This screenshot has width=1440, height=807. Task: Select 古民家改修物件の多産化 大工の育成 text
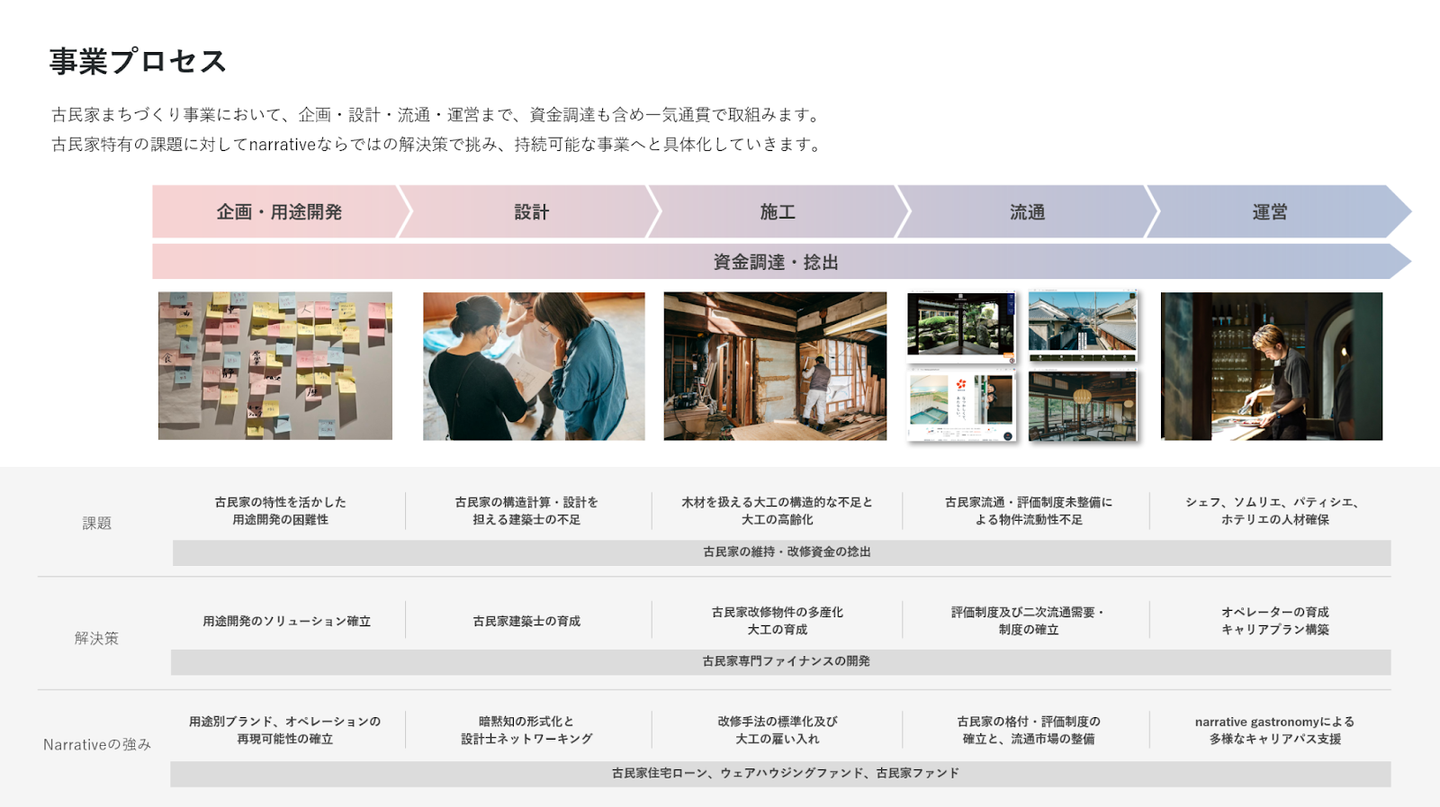click(x=777, y=621)
